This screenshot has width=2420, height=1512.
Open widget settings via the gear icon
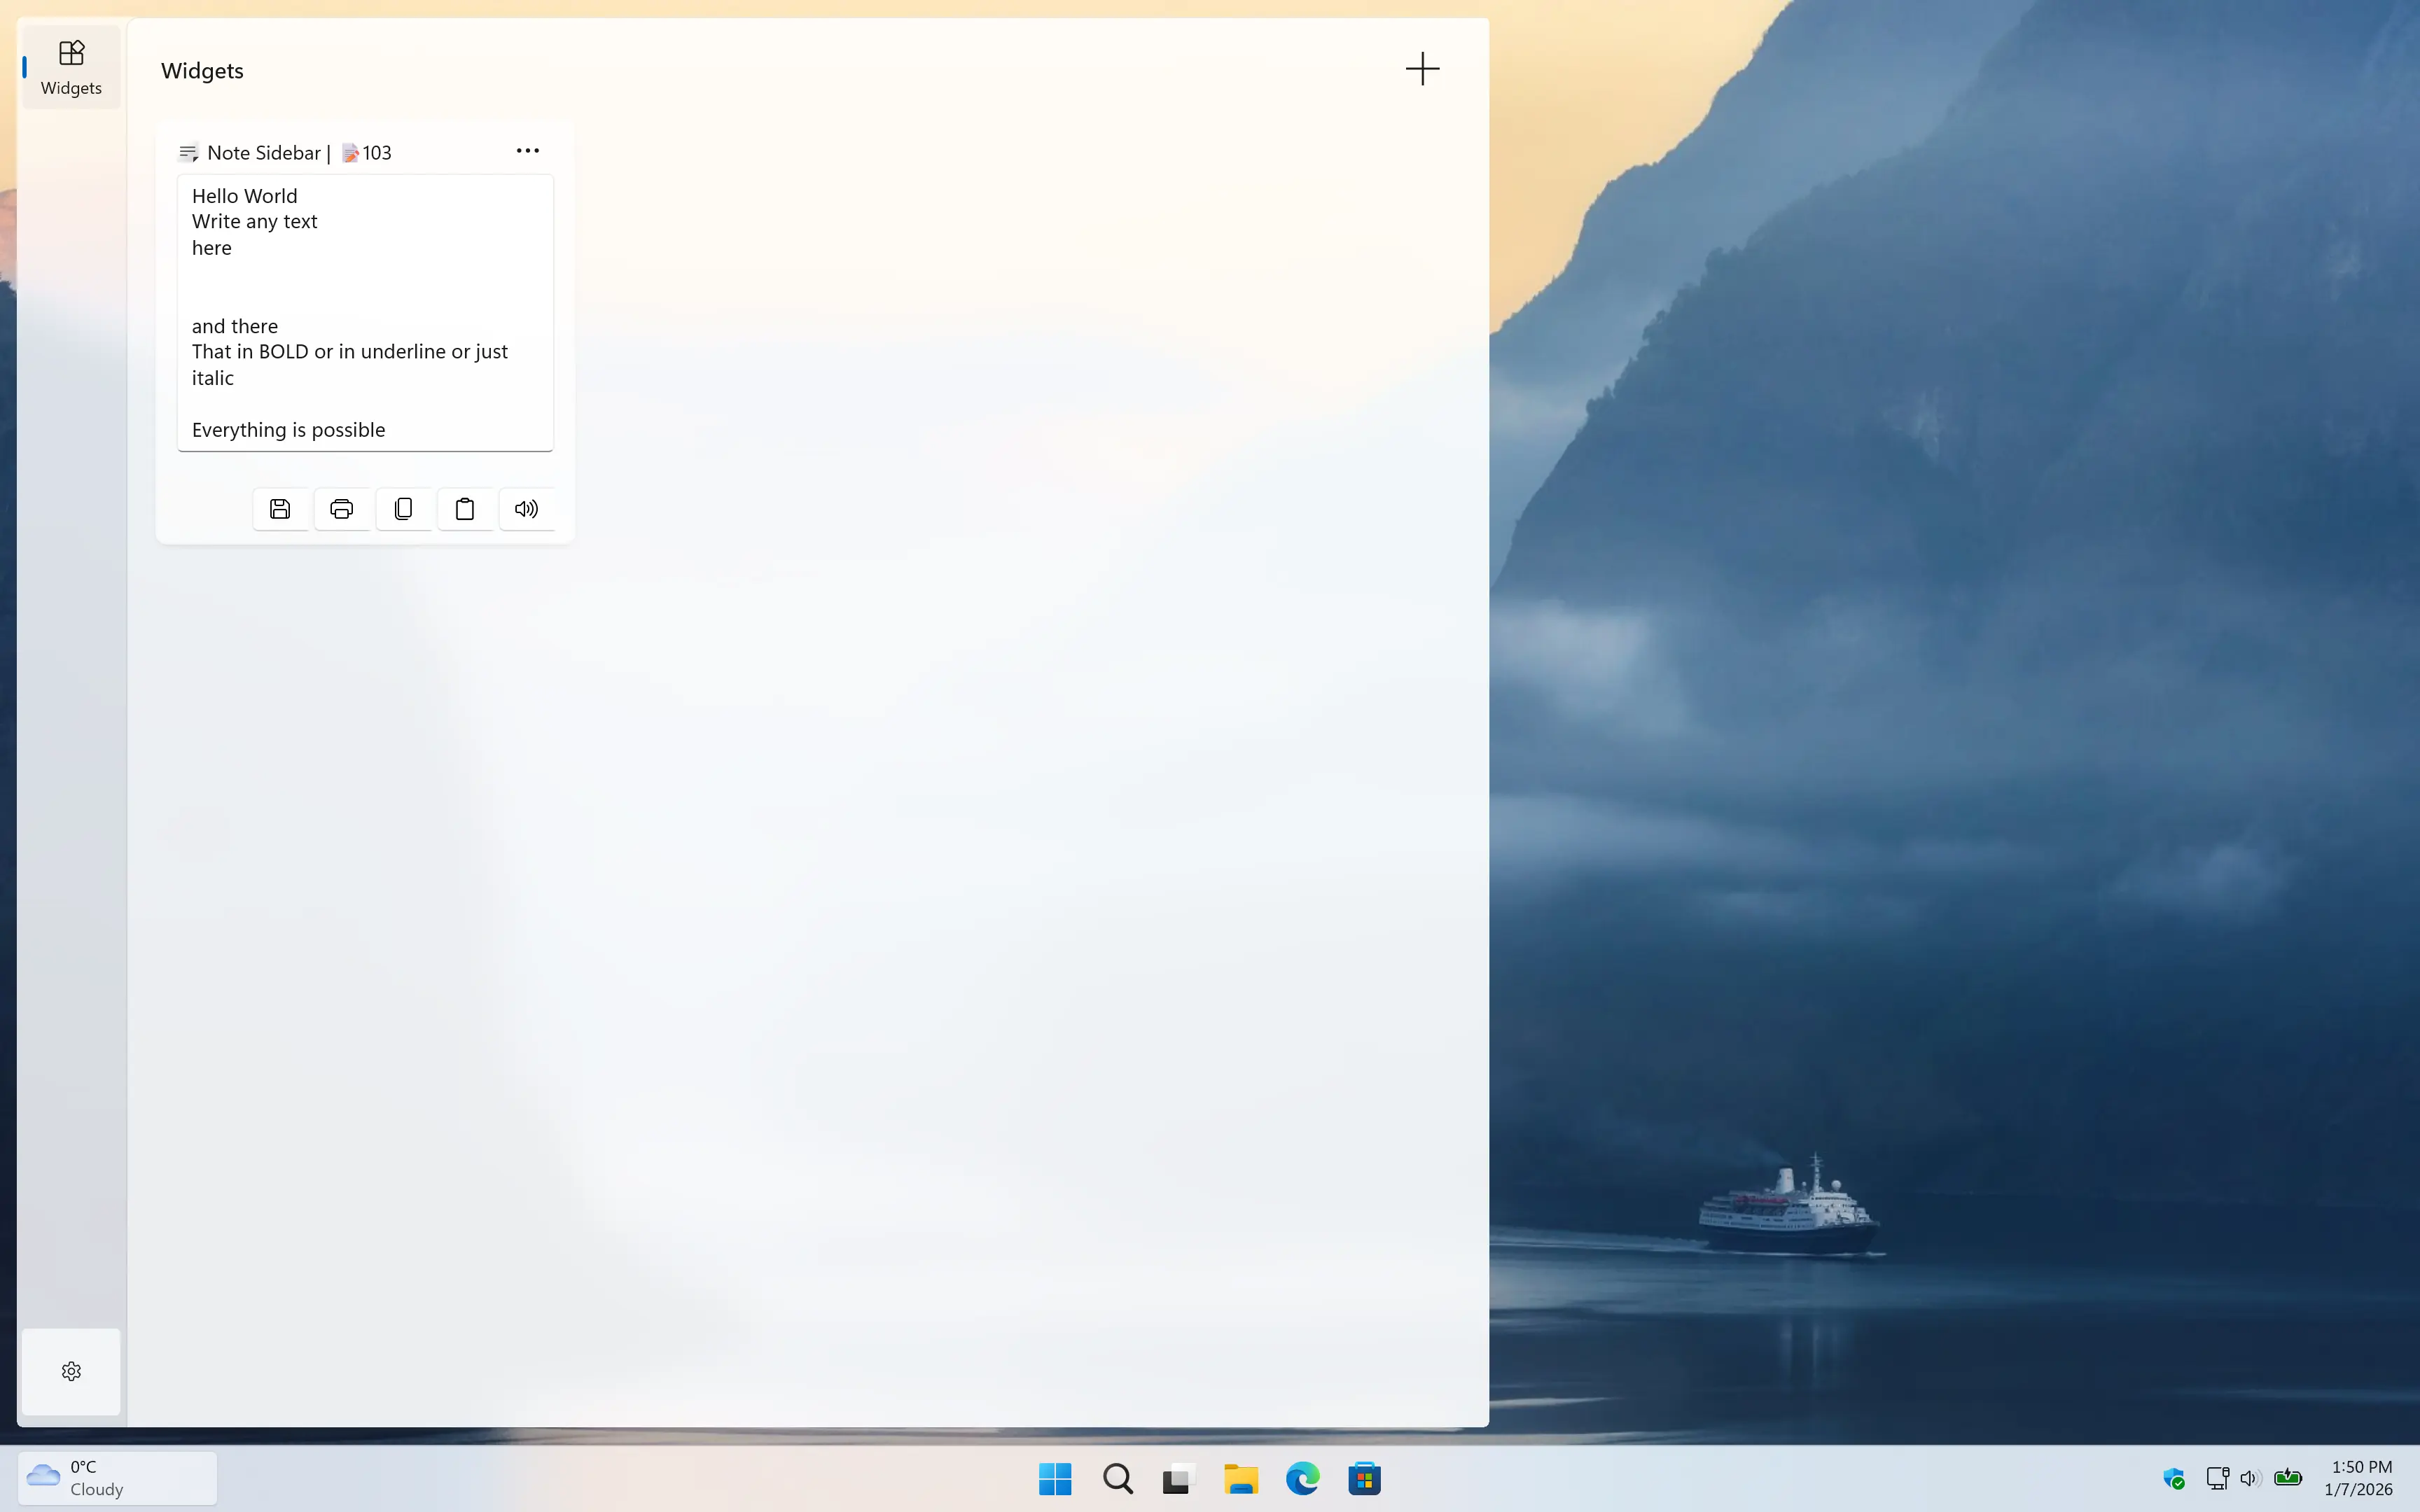click(70, 1371)
